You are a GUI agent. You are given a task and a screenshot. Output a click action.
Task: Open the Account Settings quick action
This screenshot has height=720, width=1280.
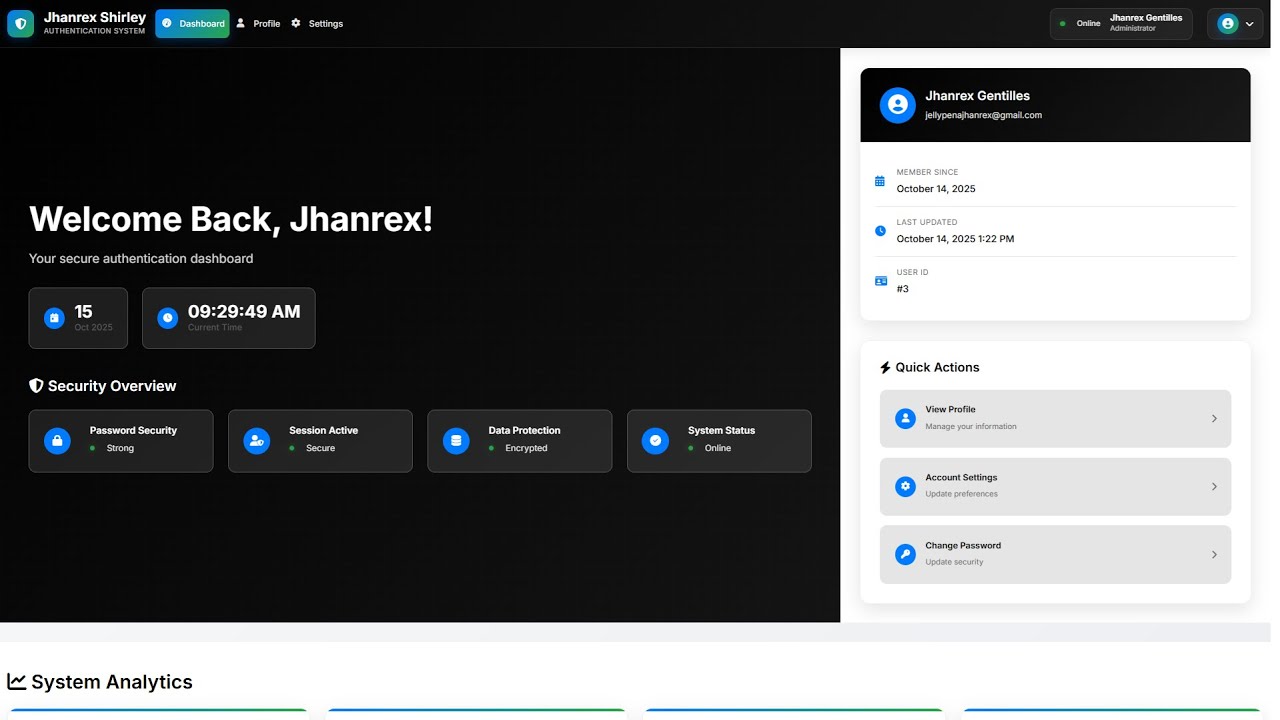[x=1055, y=486]
